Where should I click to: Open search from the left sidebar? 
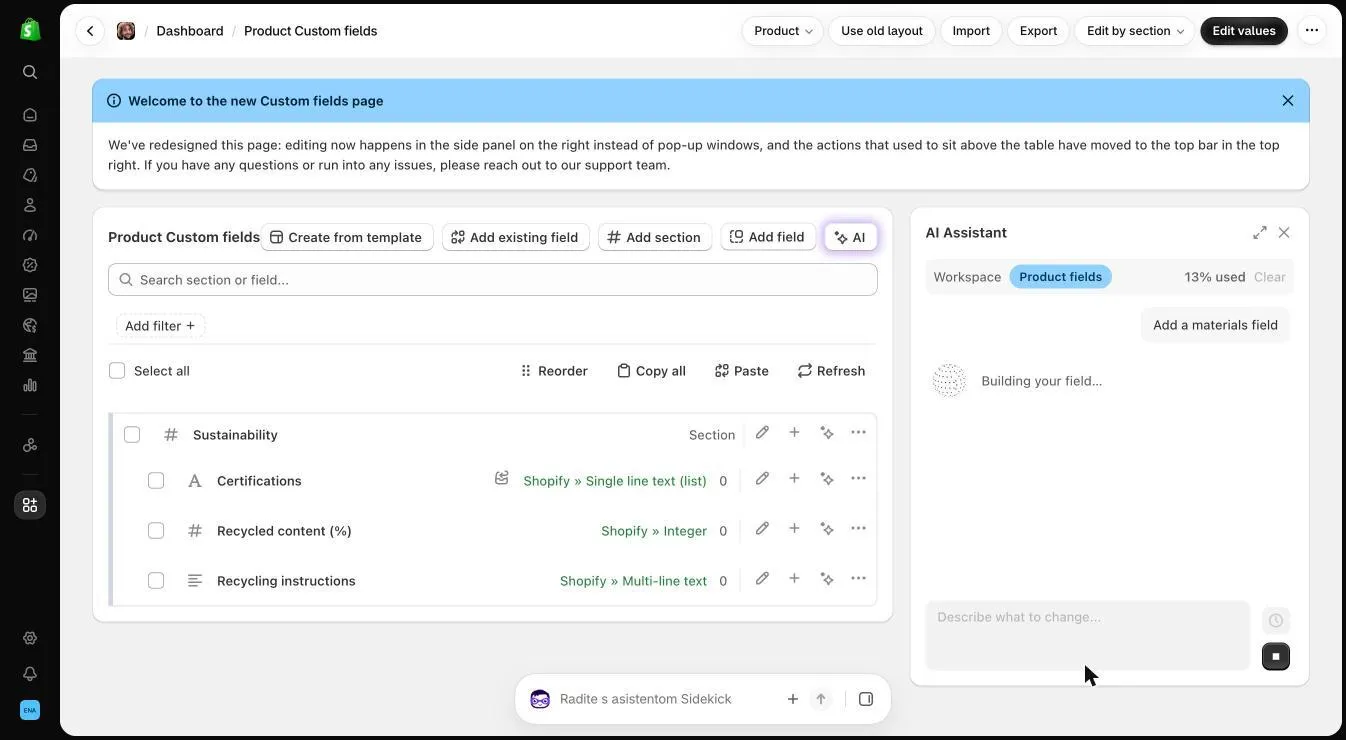click(30, 72)
